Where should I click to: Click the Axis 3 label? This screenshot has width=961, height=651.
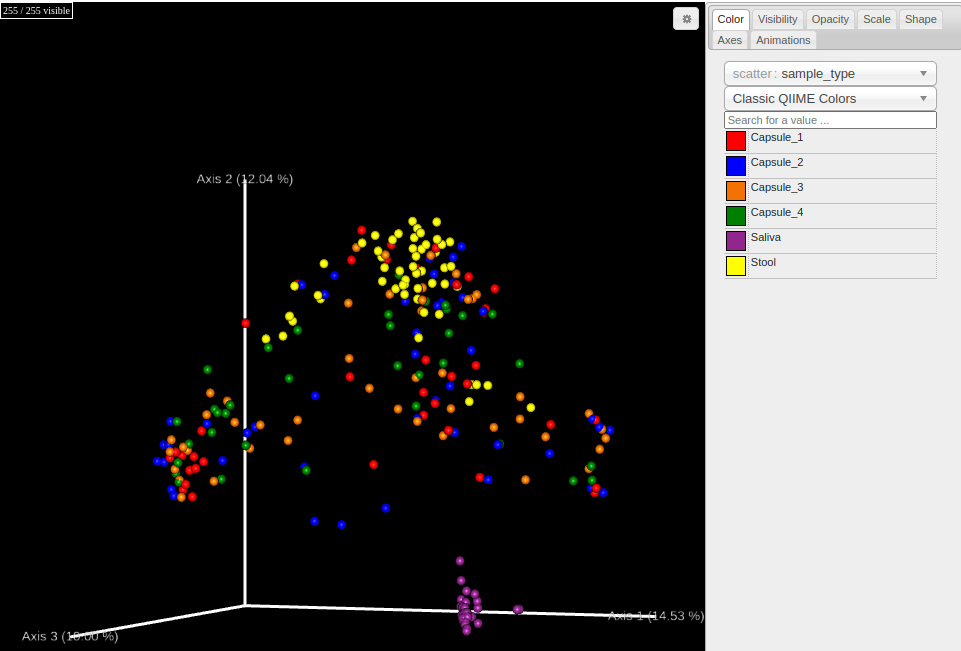(x=70, y=636)
